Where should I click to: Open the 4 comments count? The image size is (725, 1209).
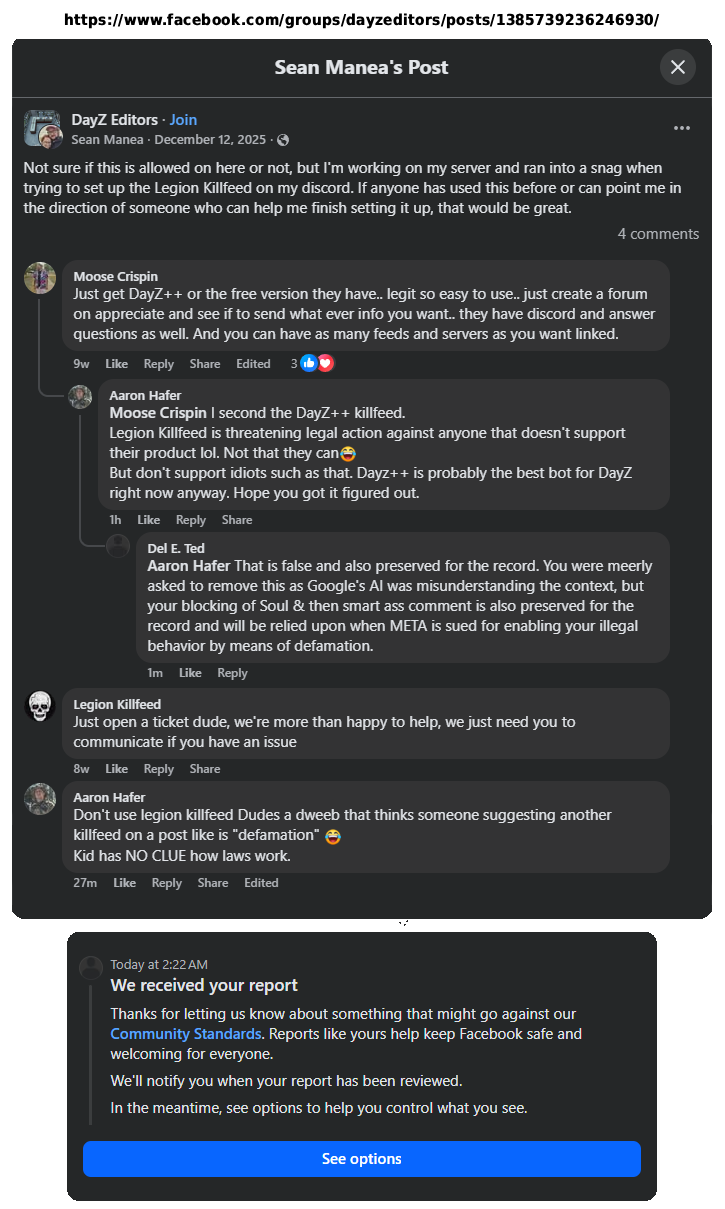click(x=658, y=234)
